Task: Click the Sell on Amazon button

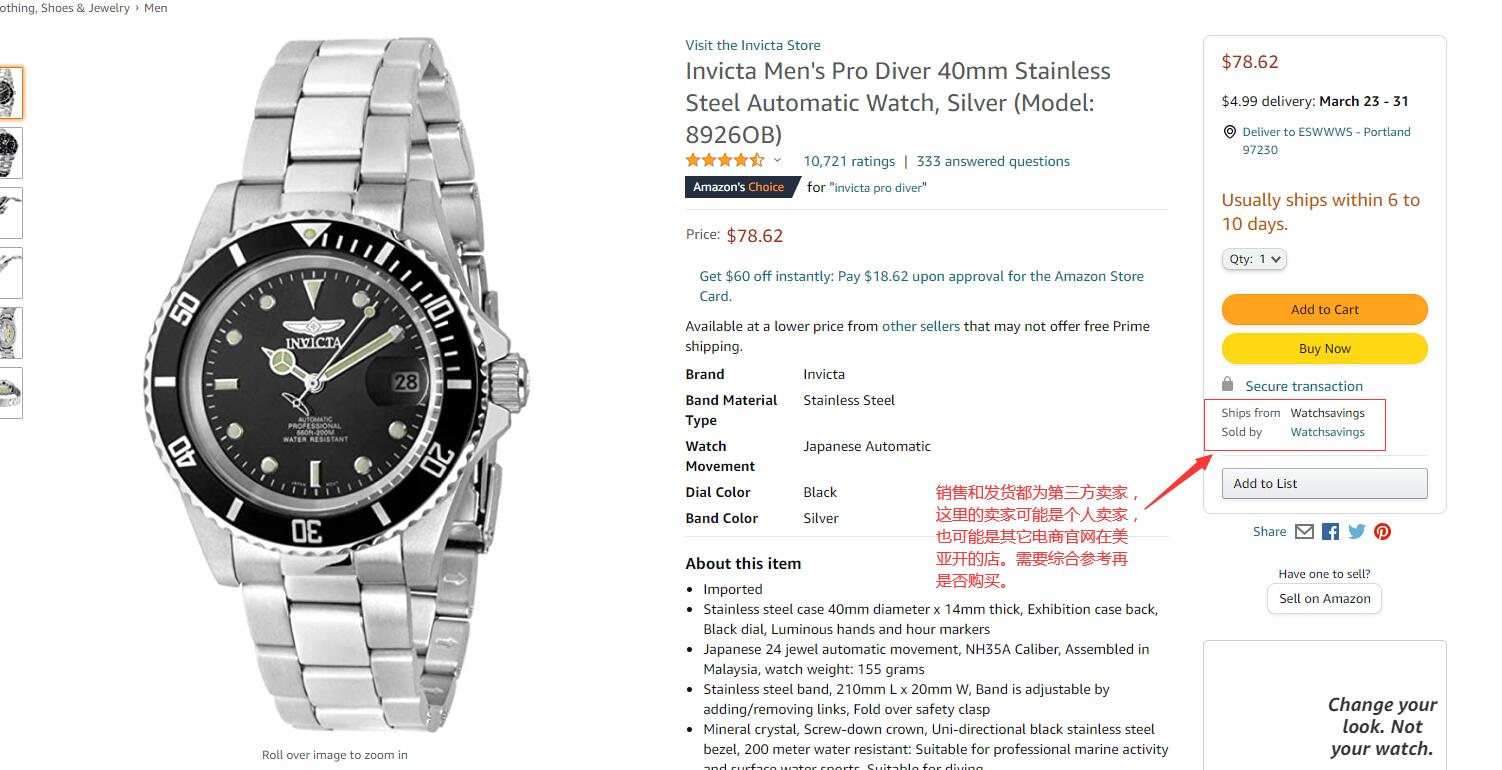Action: pyautogui.click(x=1324, y=599)
